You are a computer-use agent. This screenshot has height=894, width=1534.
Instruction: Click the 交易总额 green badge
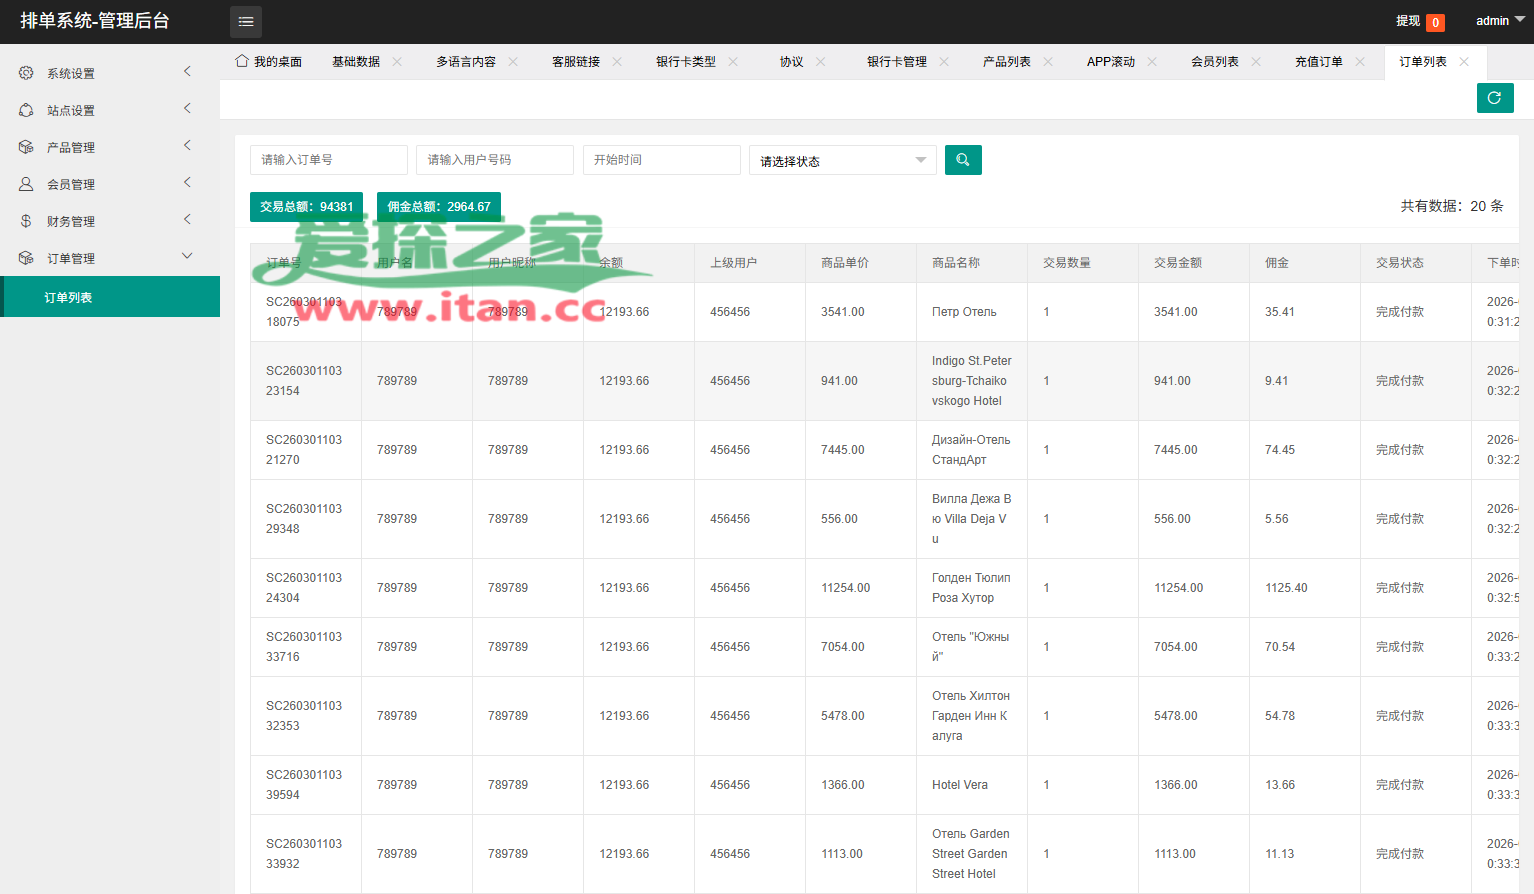click(x=306, y=207)
